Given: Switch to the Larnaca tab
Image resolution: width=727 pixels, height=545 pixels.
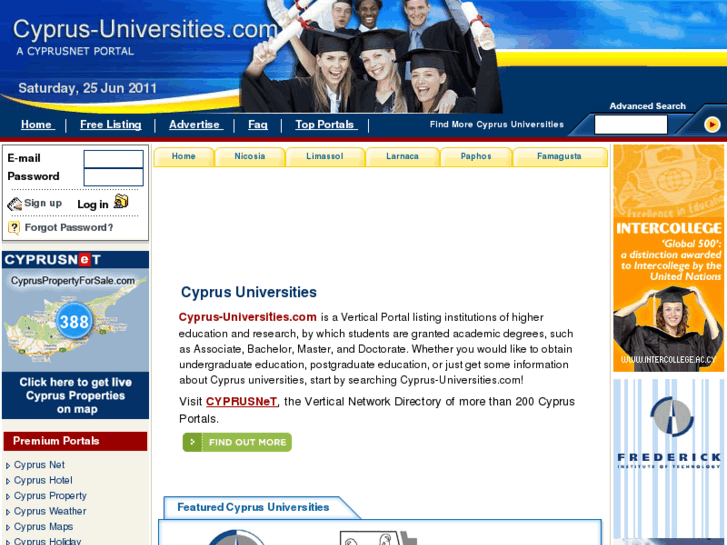Looking at the screenshot, I should click(402, 157).
